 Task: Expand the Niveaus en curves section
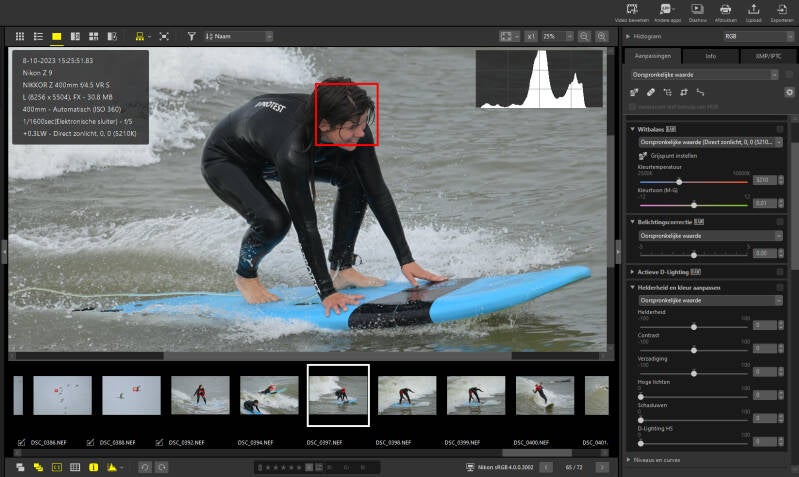(x=628, y=460)
